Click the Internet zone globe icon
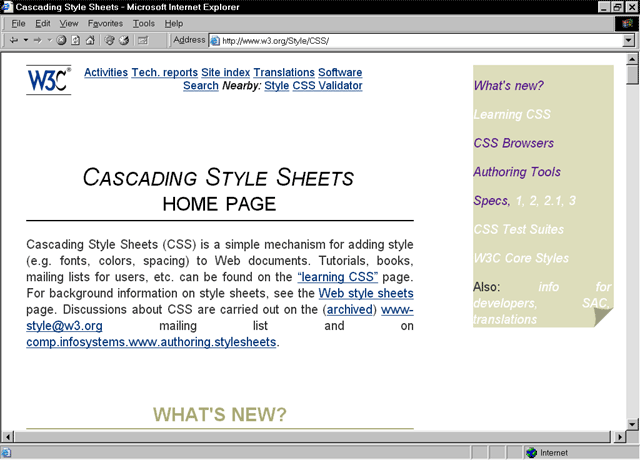640x460 pixels. [531, 452]
